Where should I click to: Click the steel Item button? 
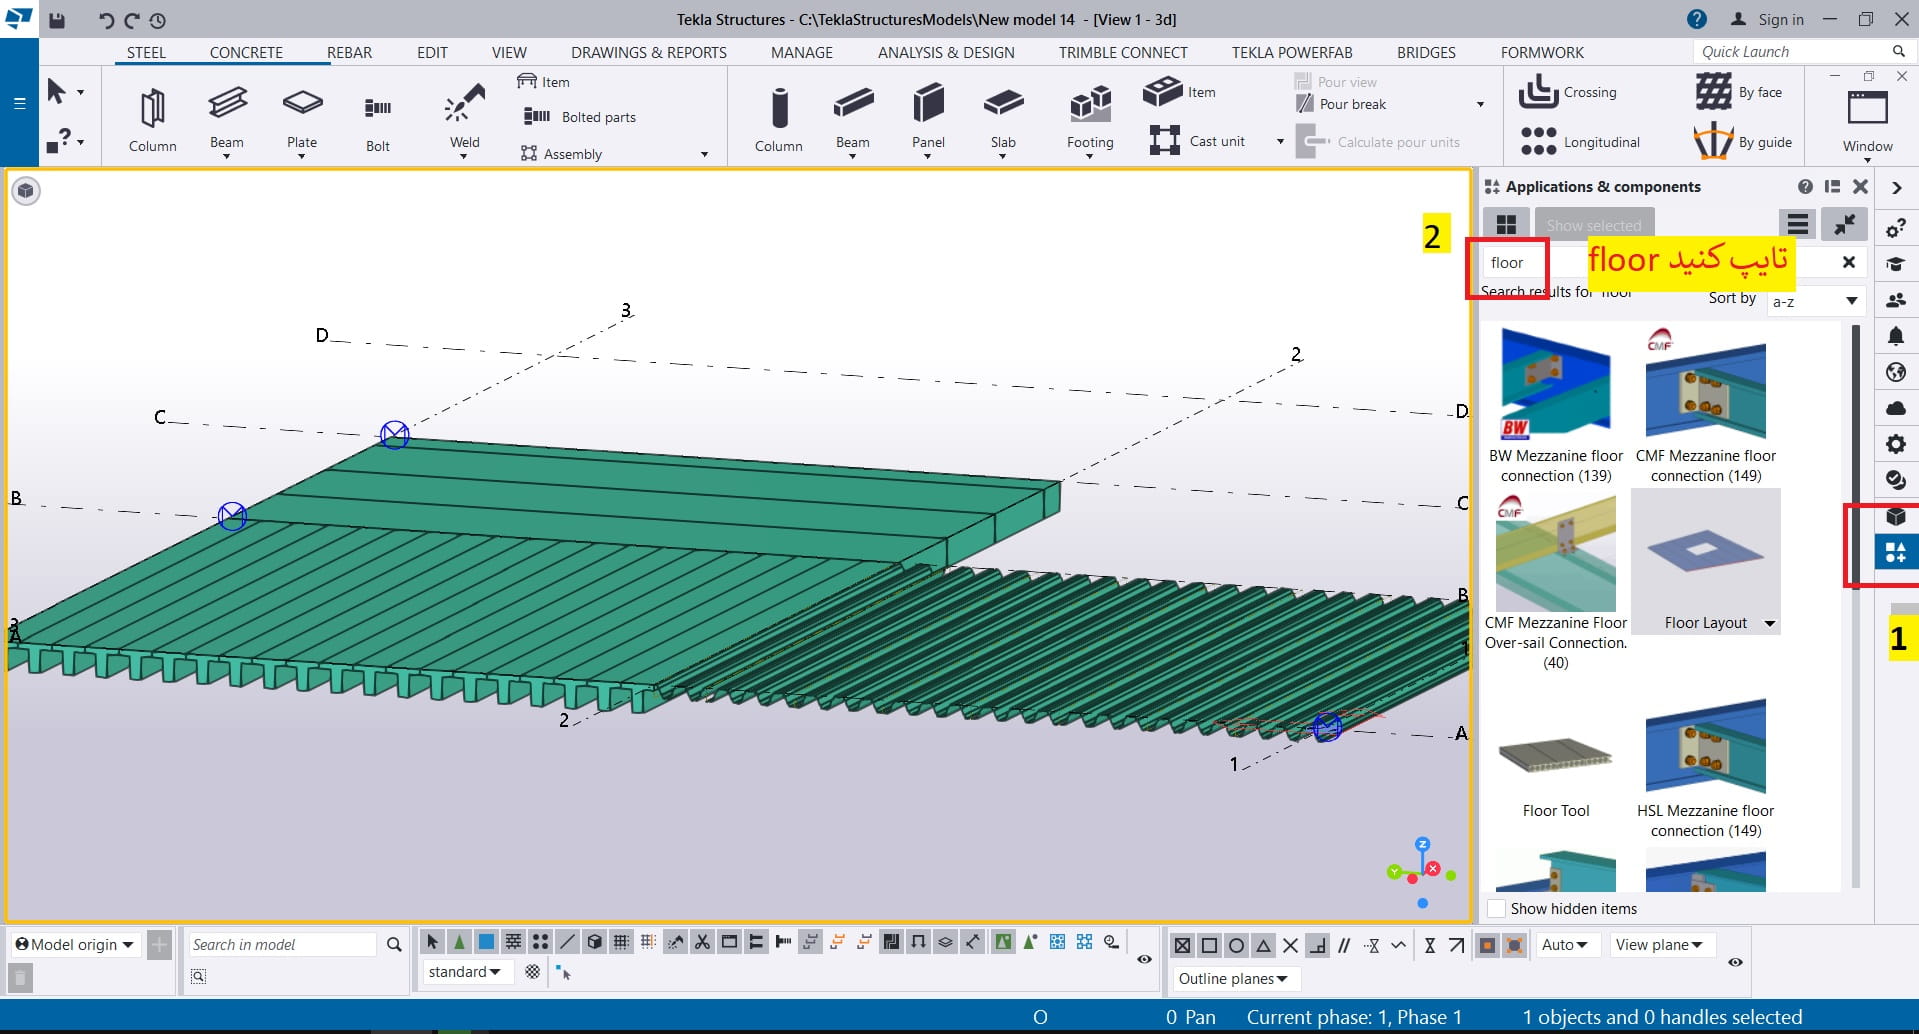click(544, 82)
